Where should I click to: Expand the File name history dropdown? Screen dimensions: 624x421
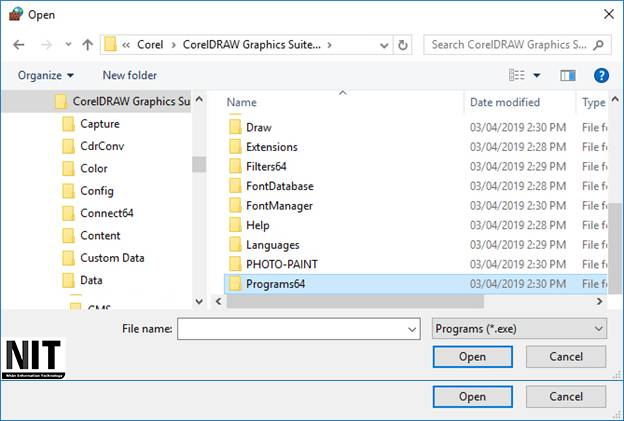tap(412, 329)
